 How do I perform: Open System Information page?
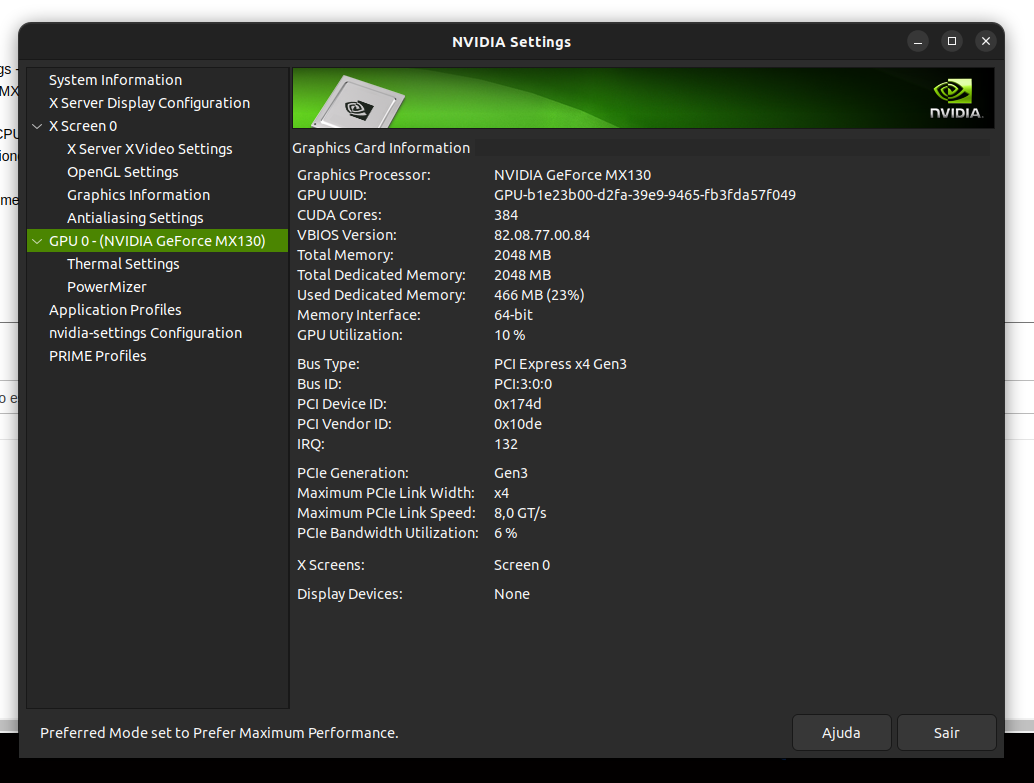(115, 80)
